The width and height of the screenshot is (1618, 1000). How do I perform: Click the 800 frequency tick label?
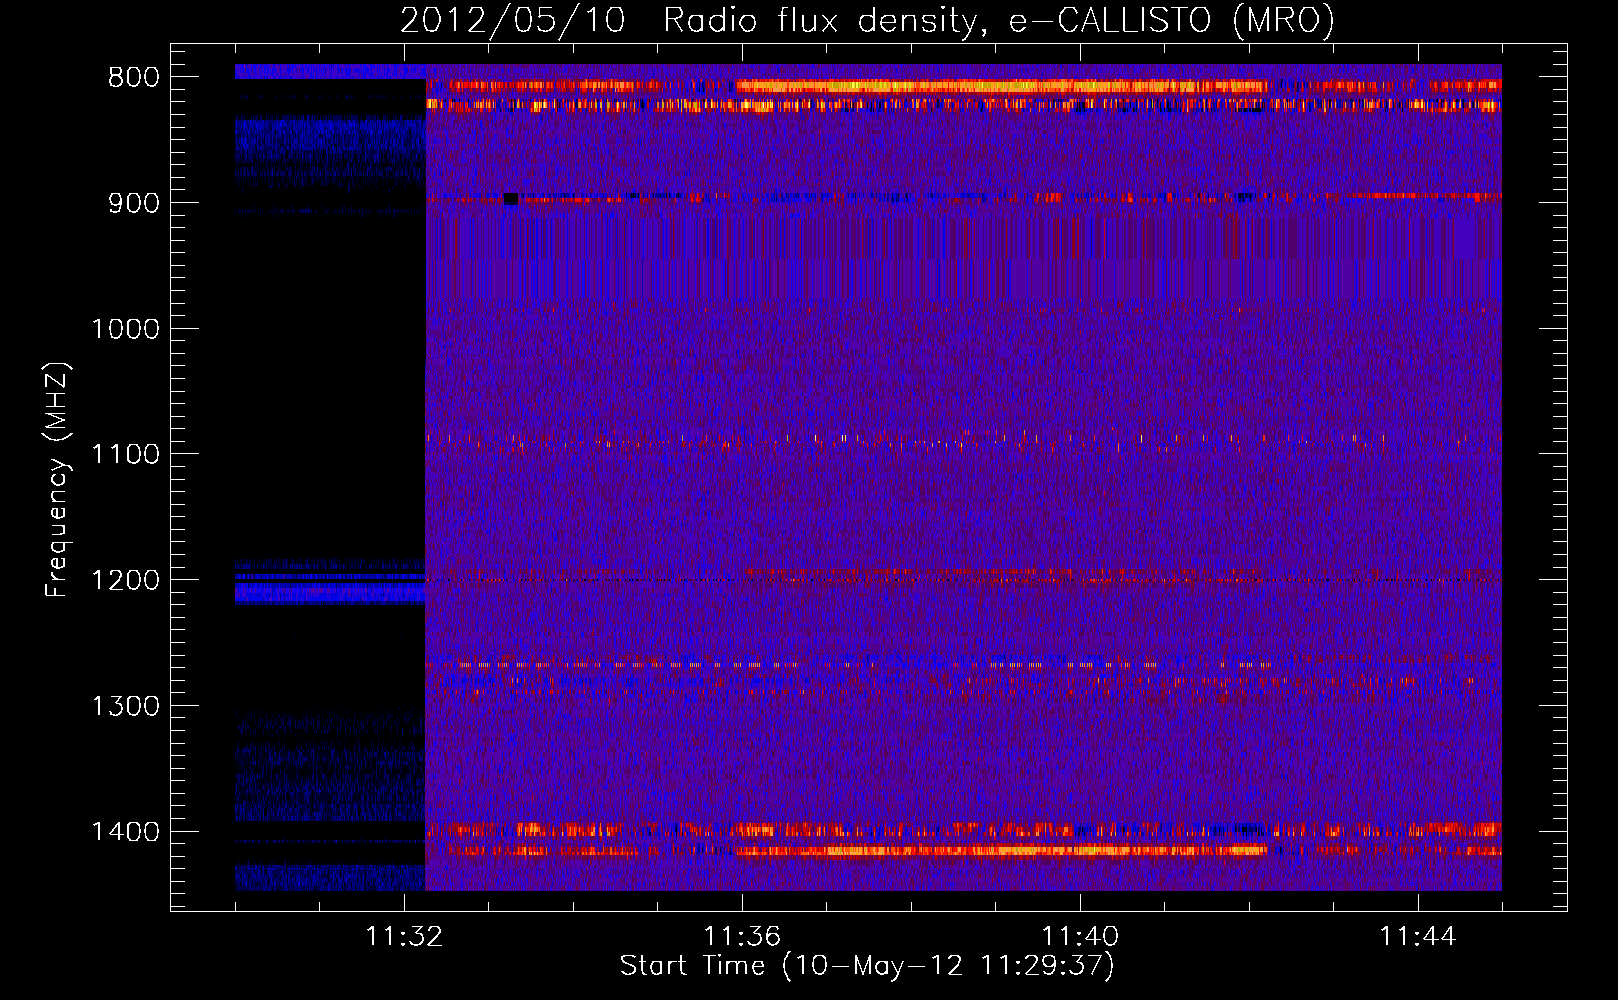[134, 78]
